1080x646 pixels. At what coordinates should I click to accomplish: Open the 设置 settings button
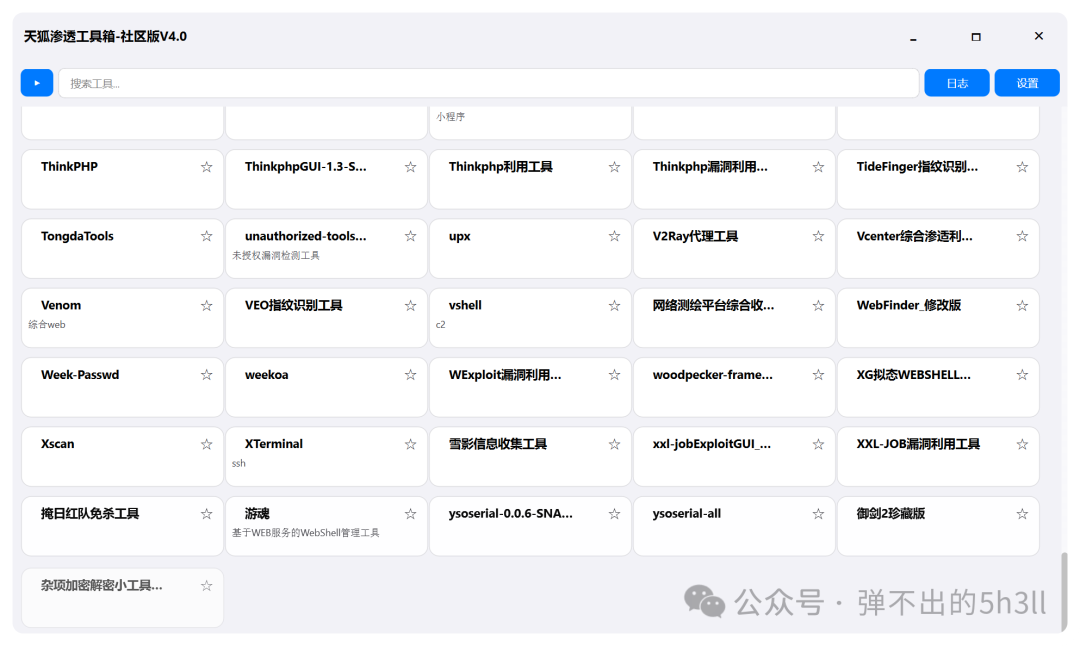pyautogui.click(x=1027, y=83)
